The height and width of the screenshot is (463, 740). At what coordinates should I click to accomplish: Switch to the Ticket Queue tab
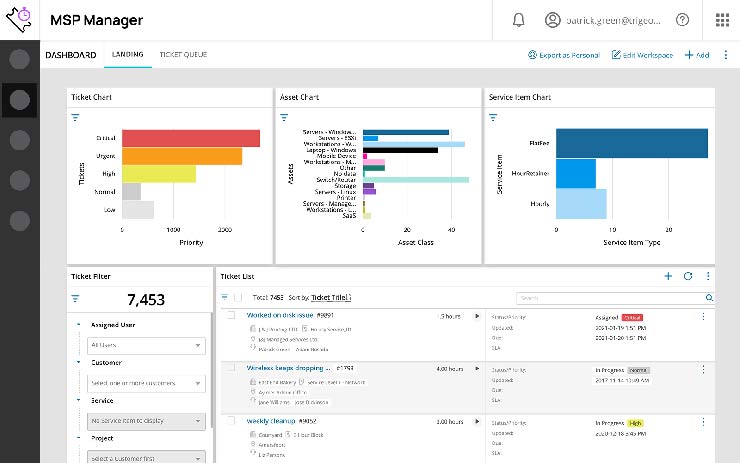click(183, 54)
